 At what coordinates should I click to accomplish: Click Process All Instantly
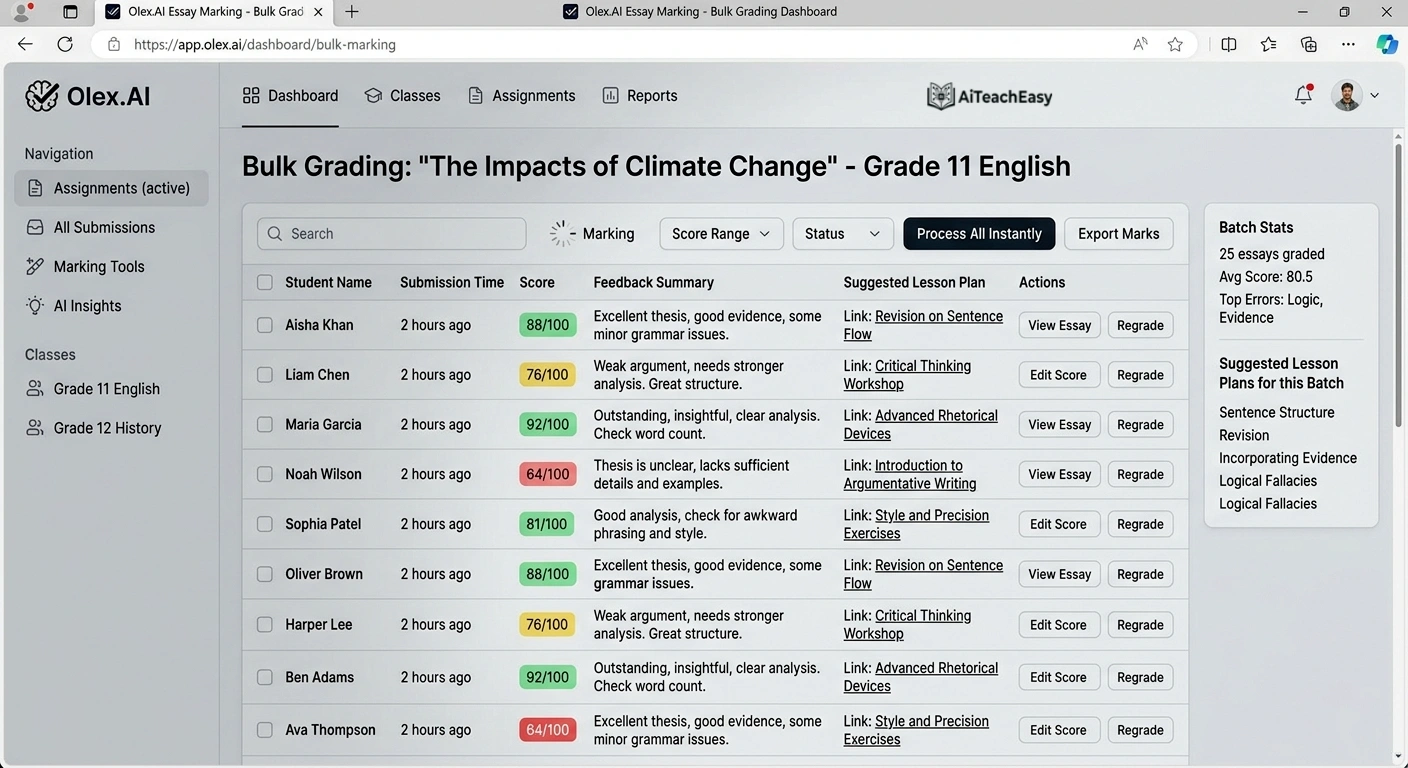point(978,233)
